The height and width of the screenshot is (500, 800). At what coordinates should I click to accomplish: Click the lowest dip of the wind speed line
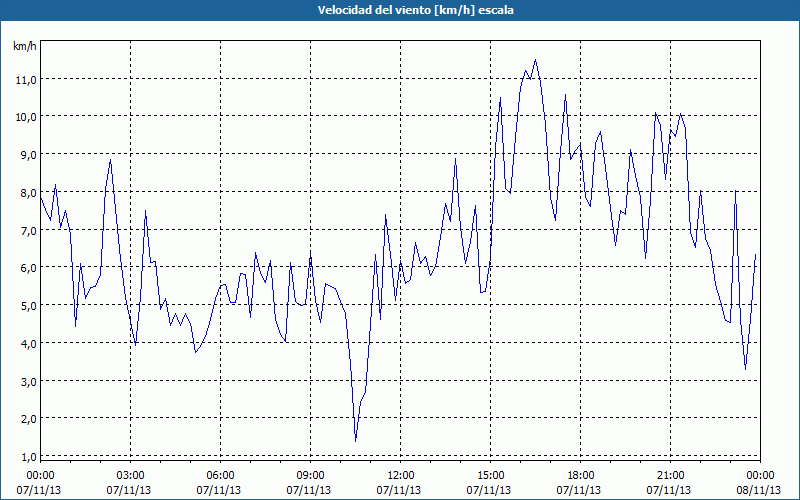(356, 441)
